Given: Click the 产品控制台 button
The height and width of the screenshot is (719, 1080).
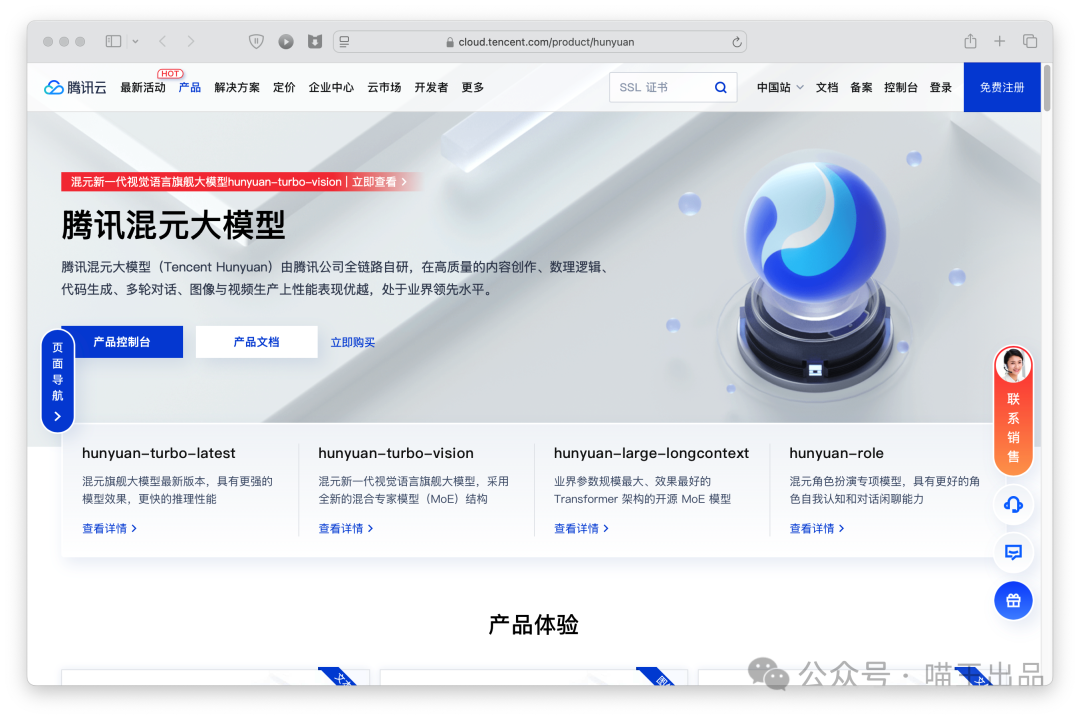Looking at the screenshot, I should click(x=122, y=342).
